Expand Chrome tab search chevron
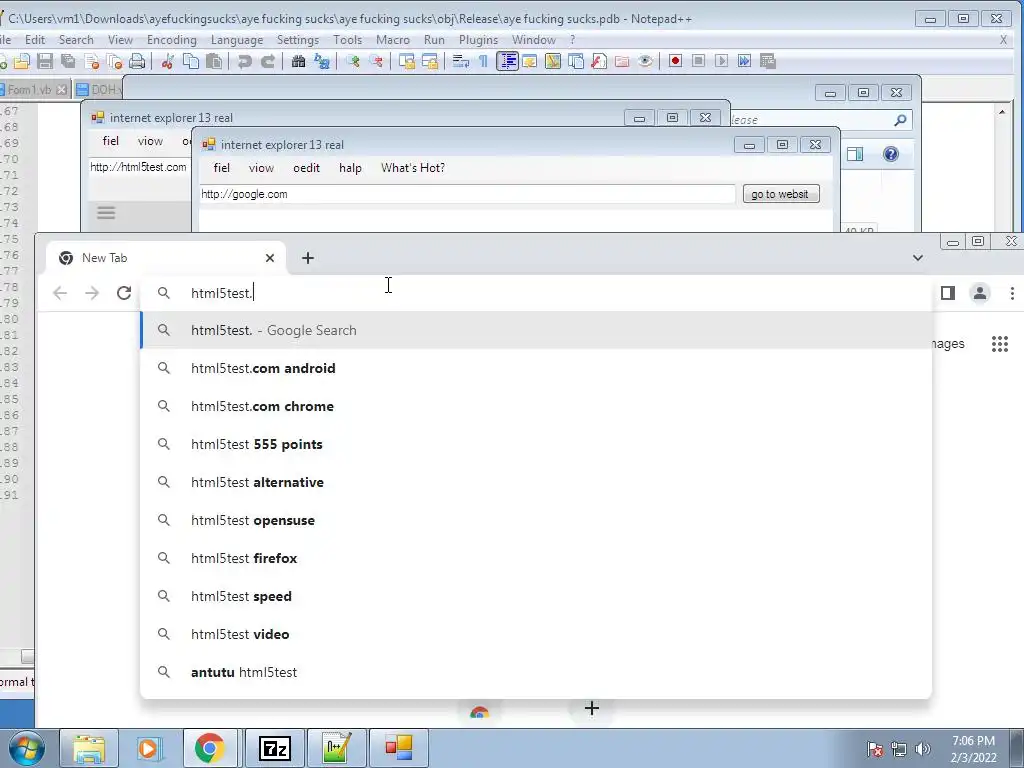1024x768 pixels. click(918, 258)
